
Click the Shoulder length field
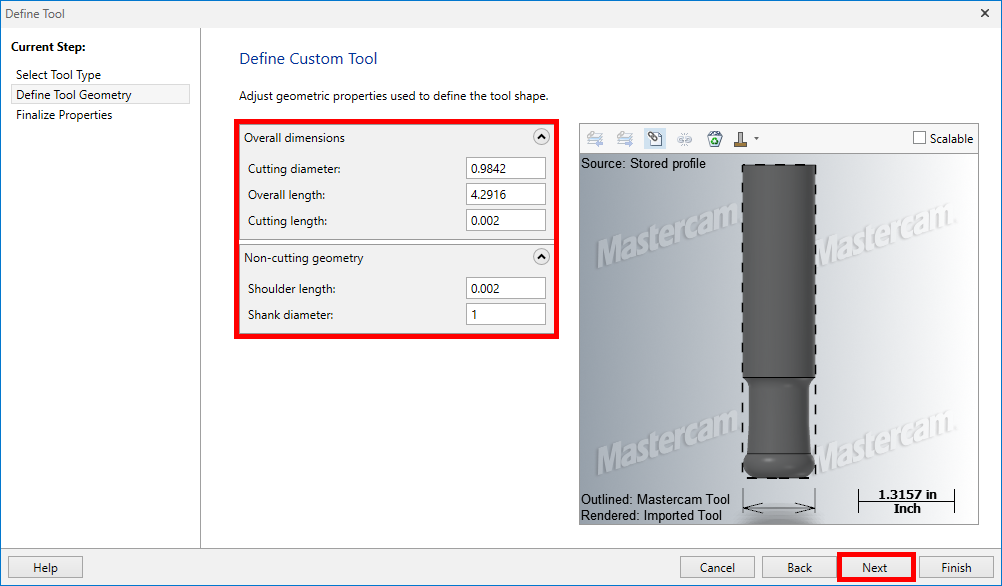pos(505,288)
